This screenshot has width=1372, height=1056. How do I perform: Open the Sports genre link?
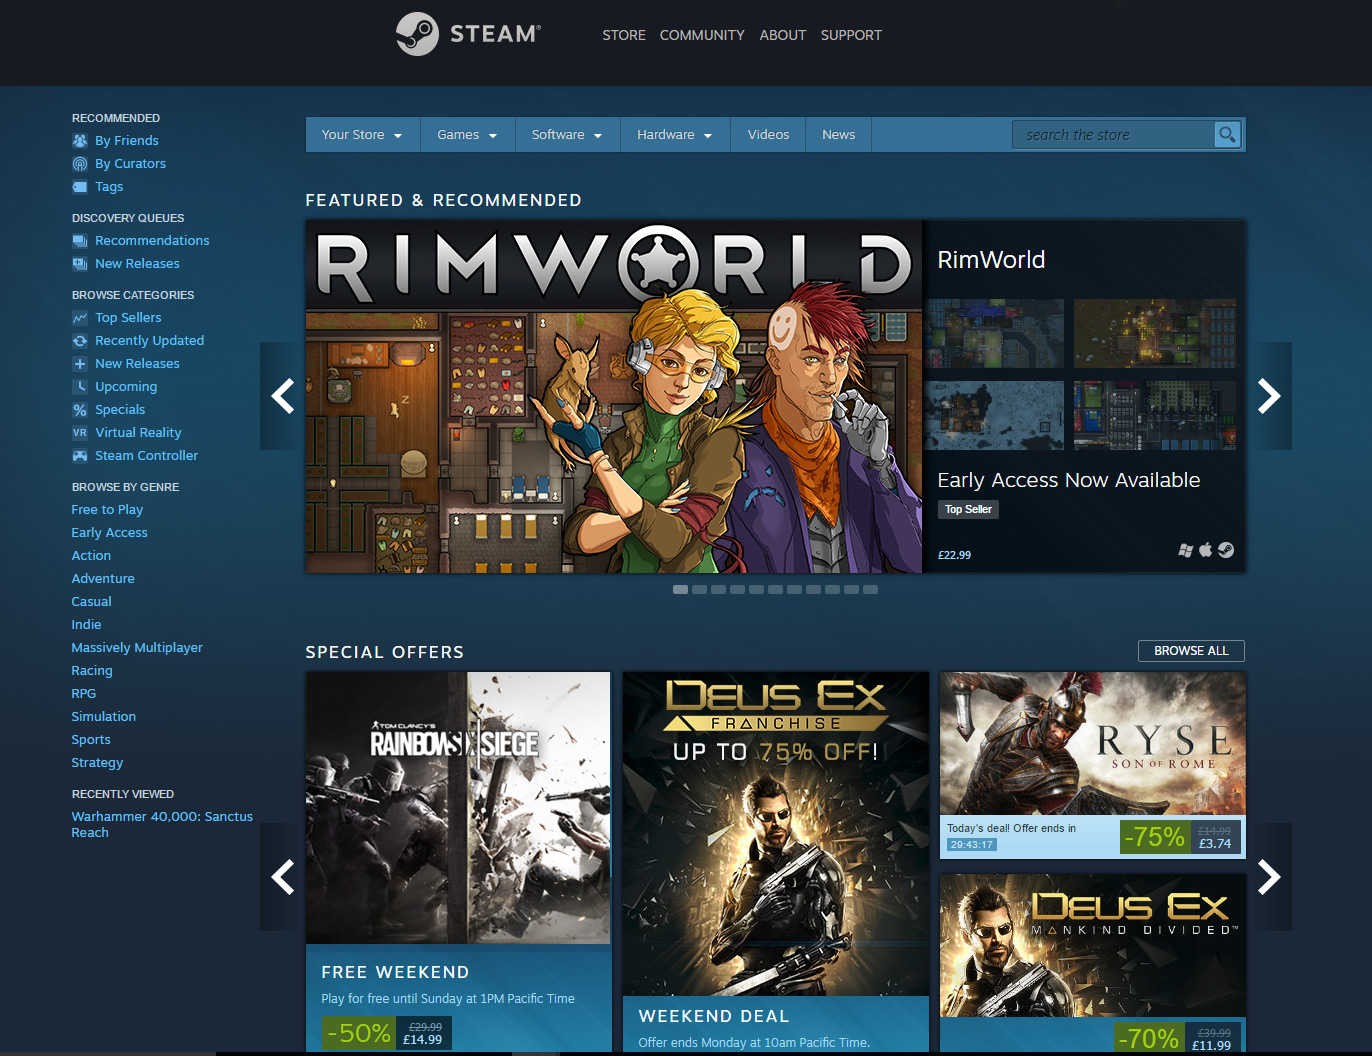[x=91, y=740]
